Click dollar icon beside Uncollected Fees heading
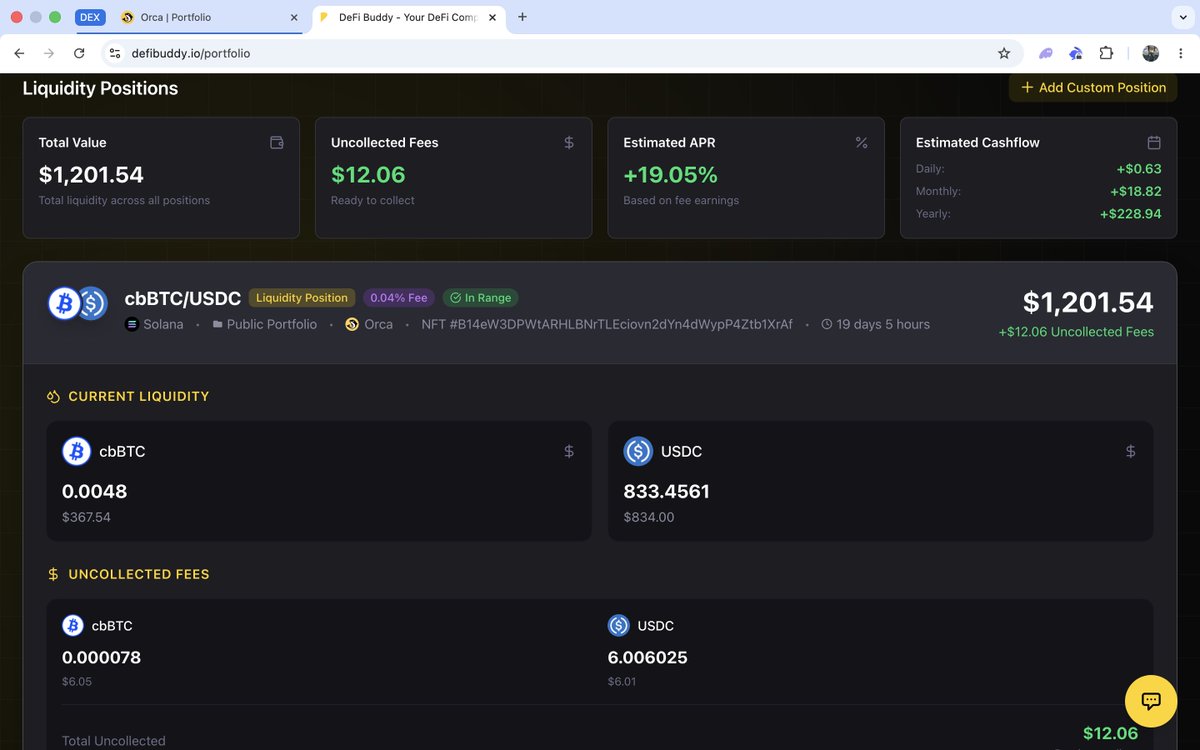Screen dimensions: 1200x750 tap(54, 575)
